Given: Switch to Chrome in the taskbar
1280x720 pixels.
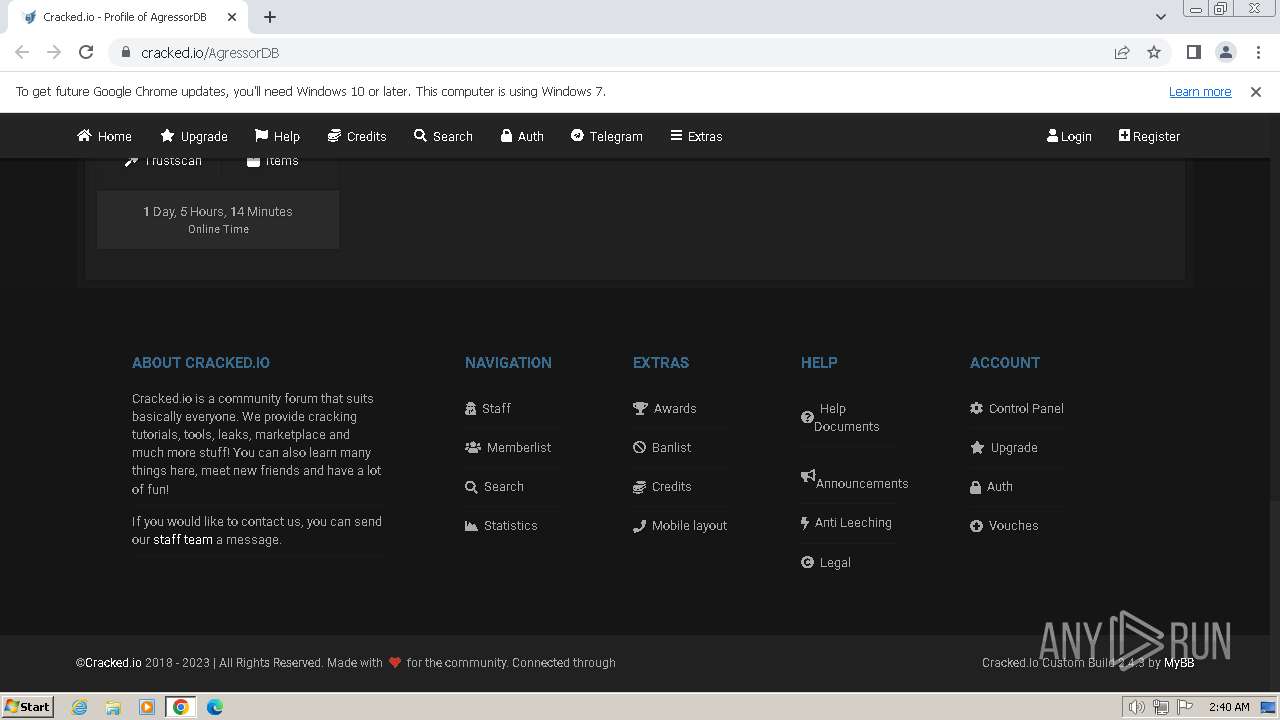Looking at the screenshot, I should click(x=180, y=707).
